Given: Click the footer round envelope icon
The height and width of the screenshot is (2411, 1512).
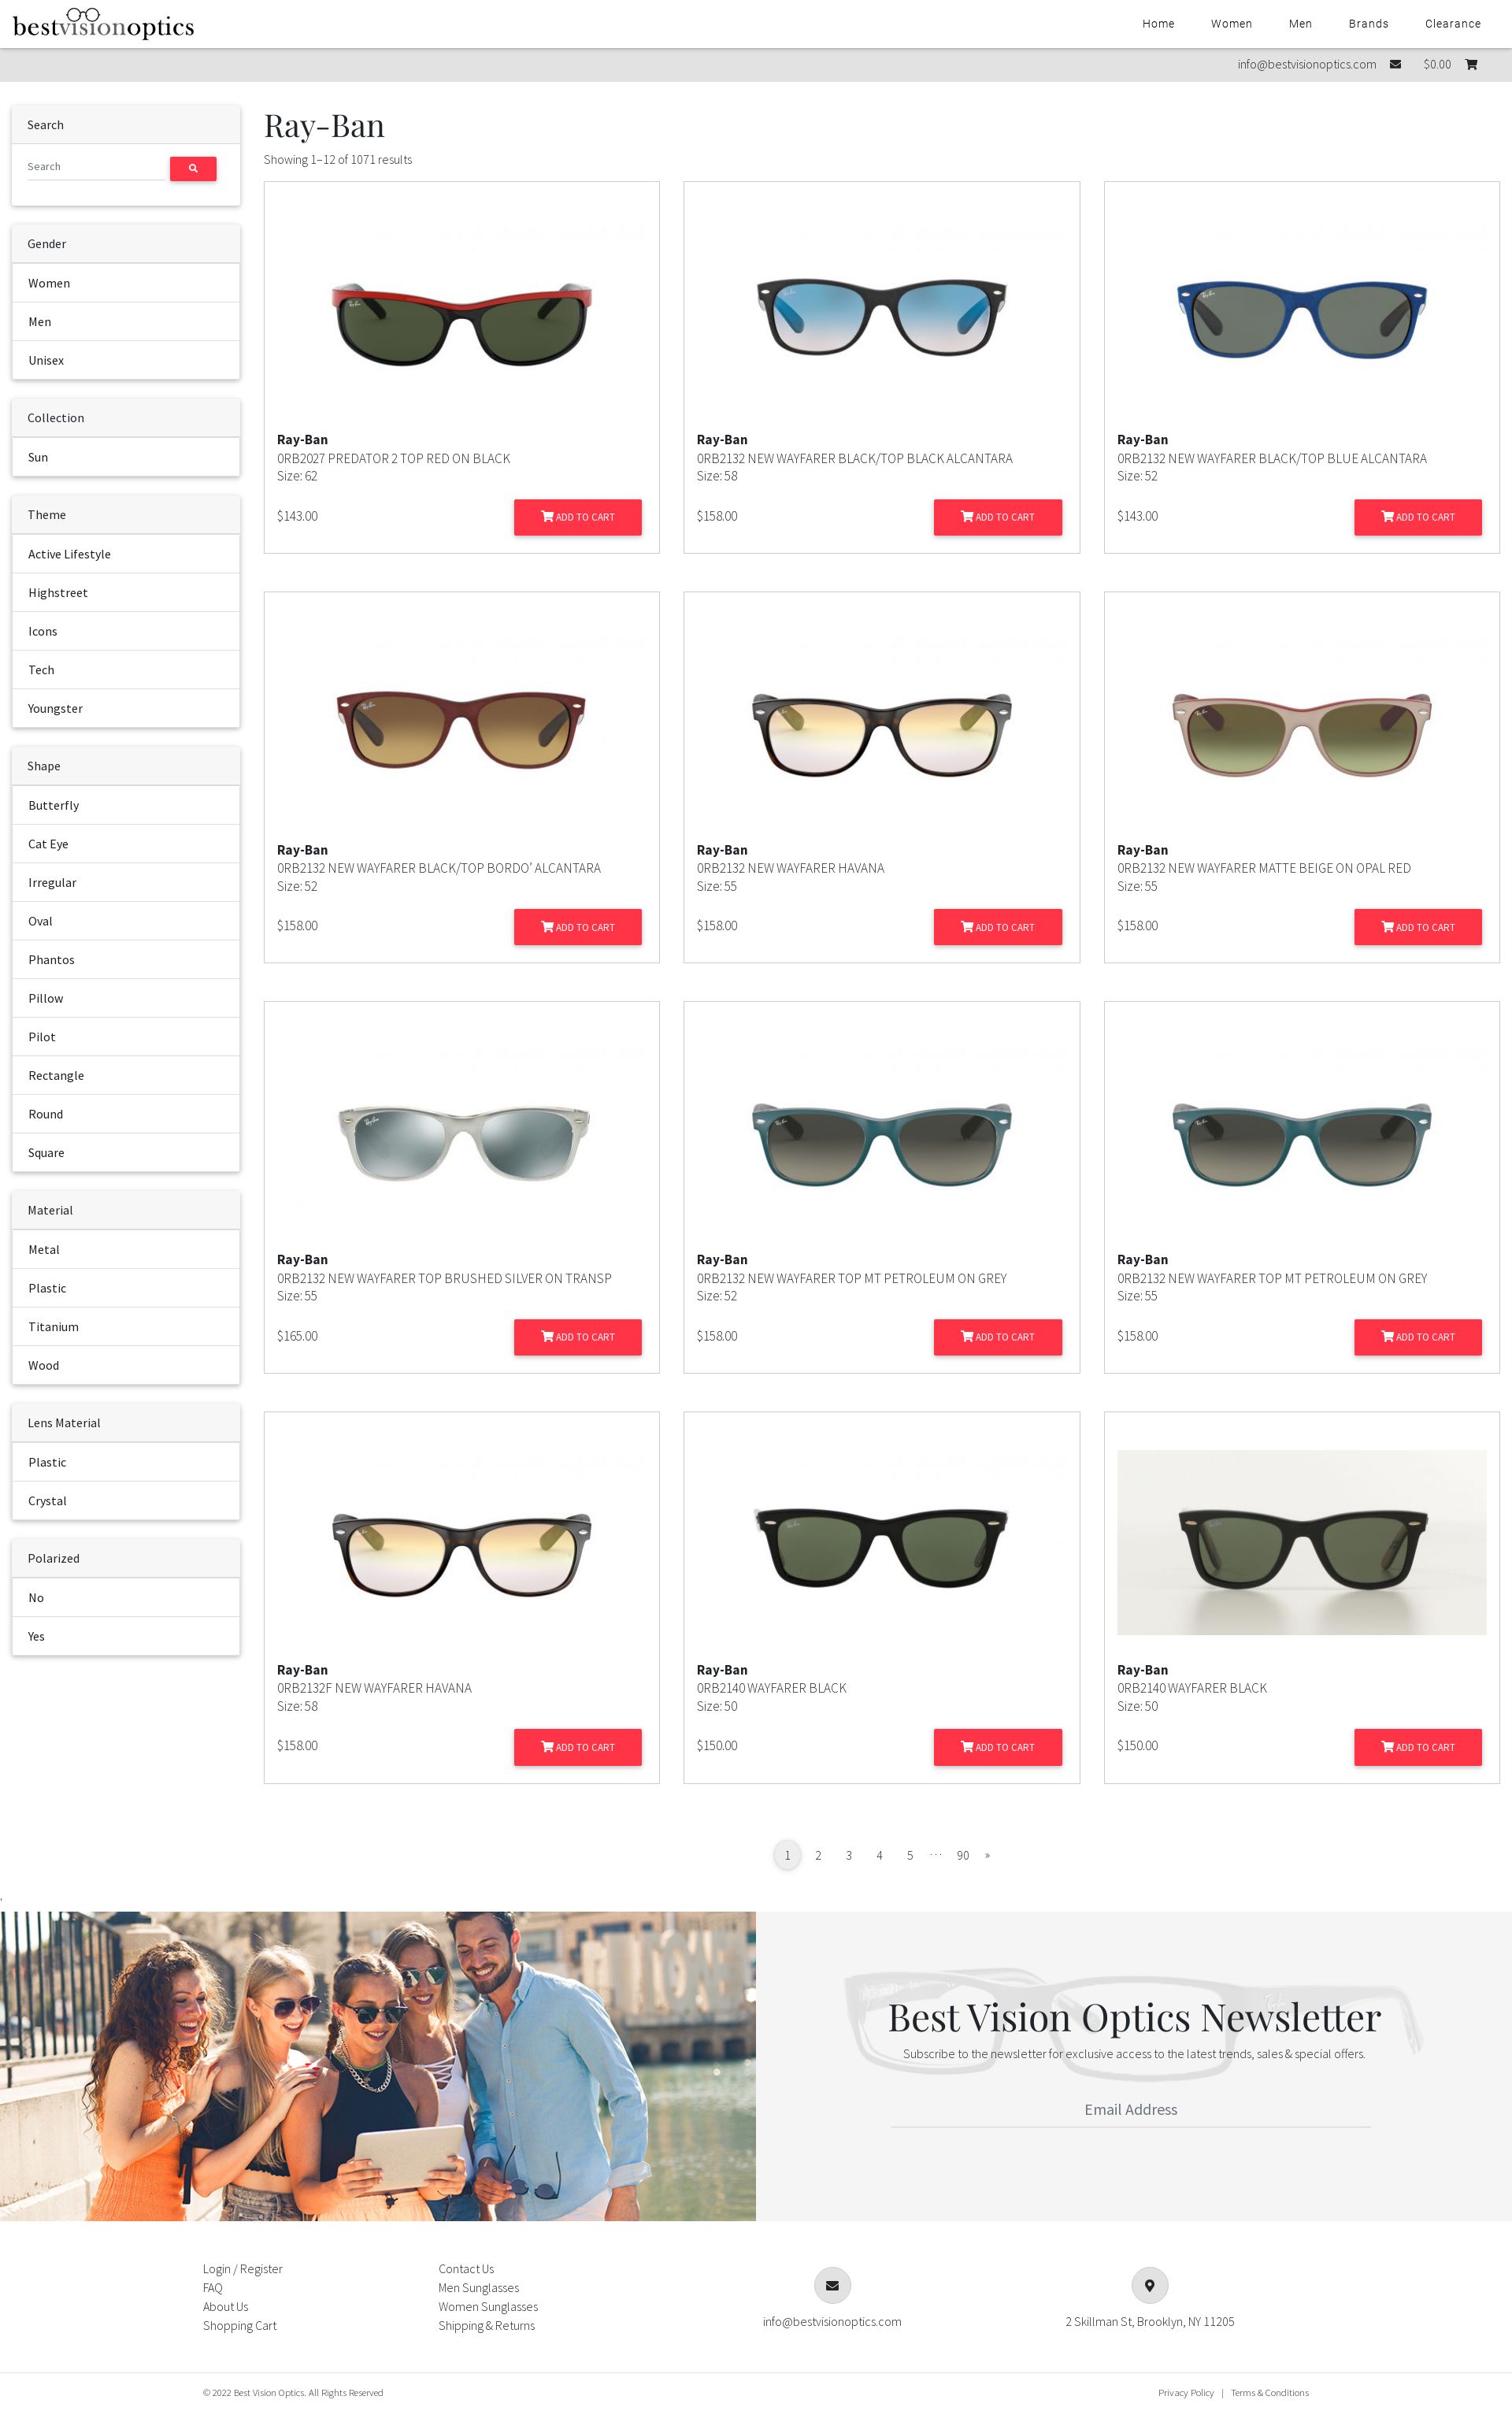Looking at the screenshot, I should [832, 2285].
